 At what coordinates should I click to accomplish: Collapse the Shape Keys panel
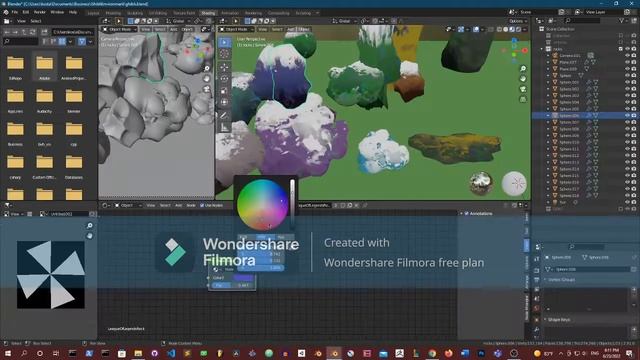pos(545,319)
